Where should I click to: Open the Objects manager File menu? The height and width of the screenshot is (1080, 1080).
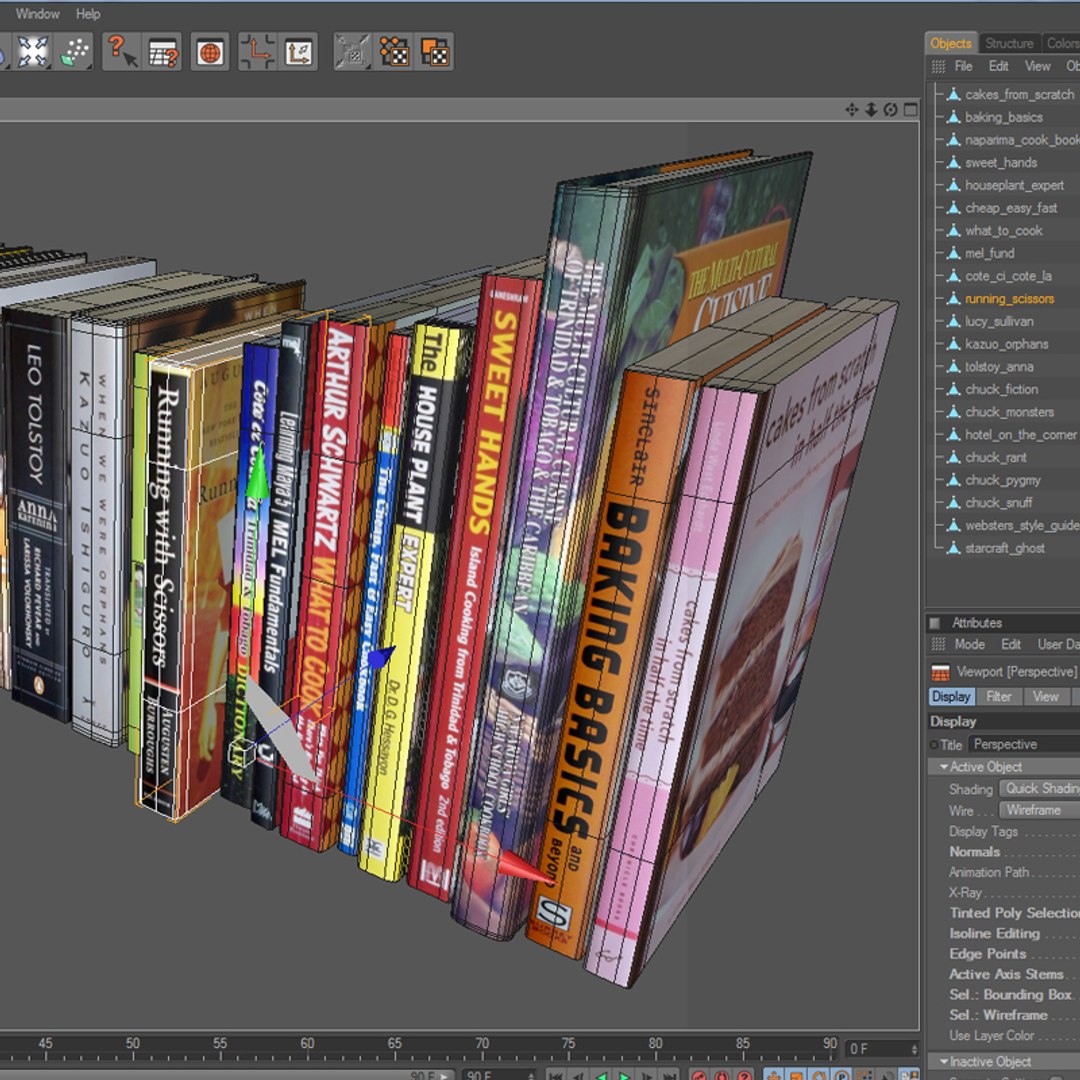click(x=963, y=66)
